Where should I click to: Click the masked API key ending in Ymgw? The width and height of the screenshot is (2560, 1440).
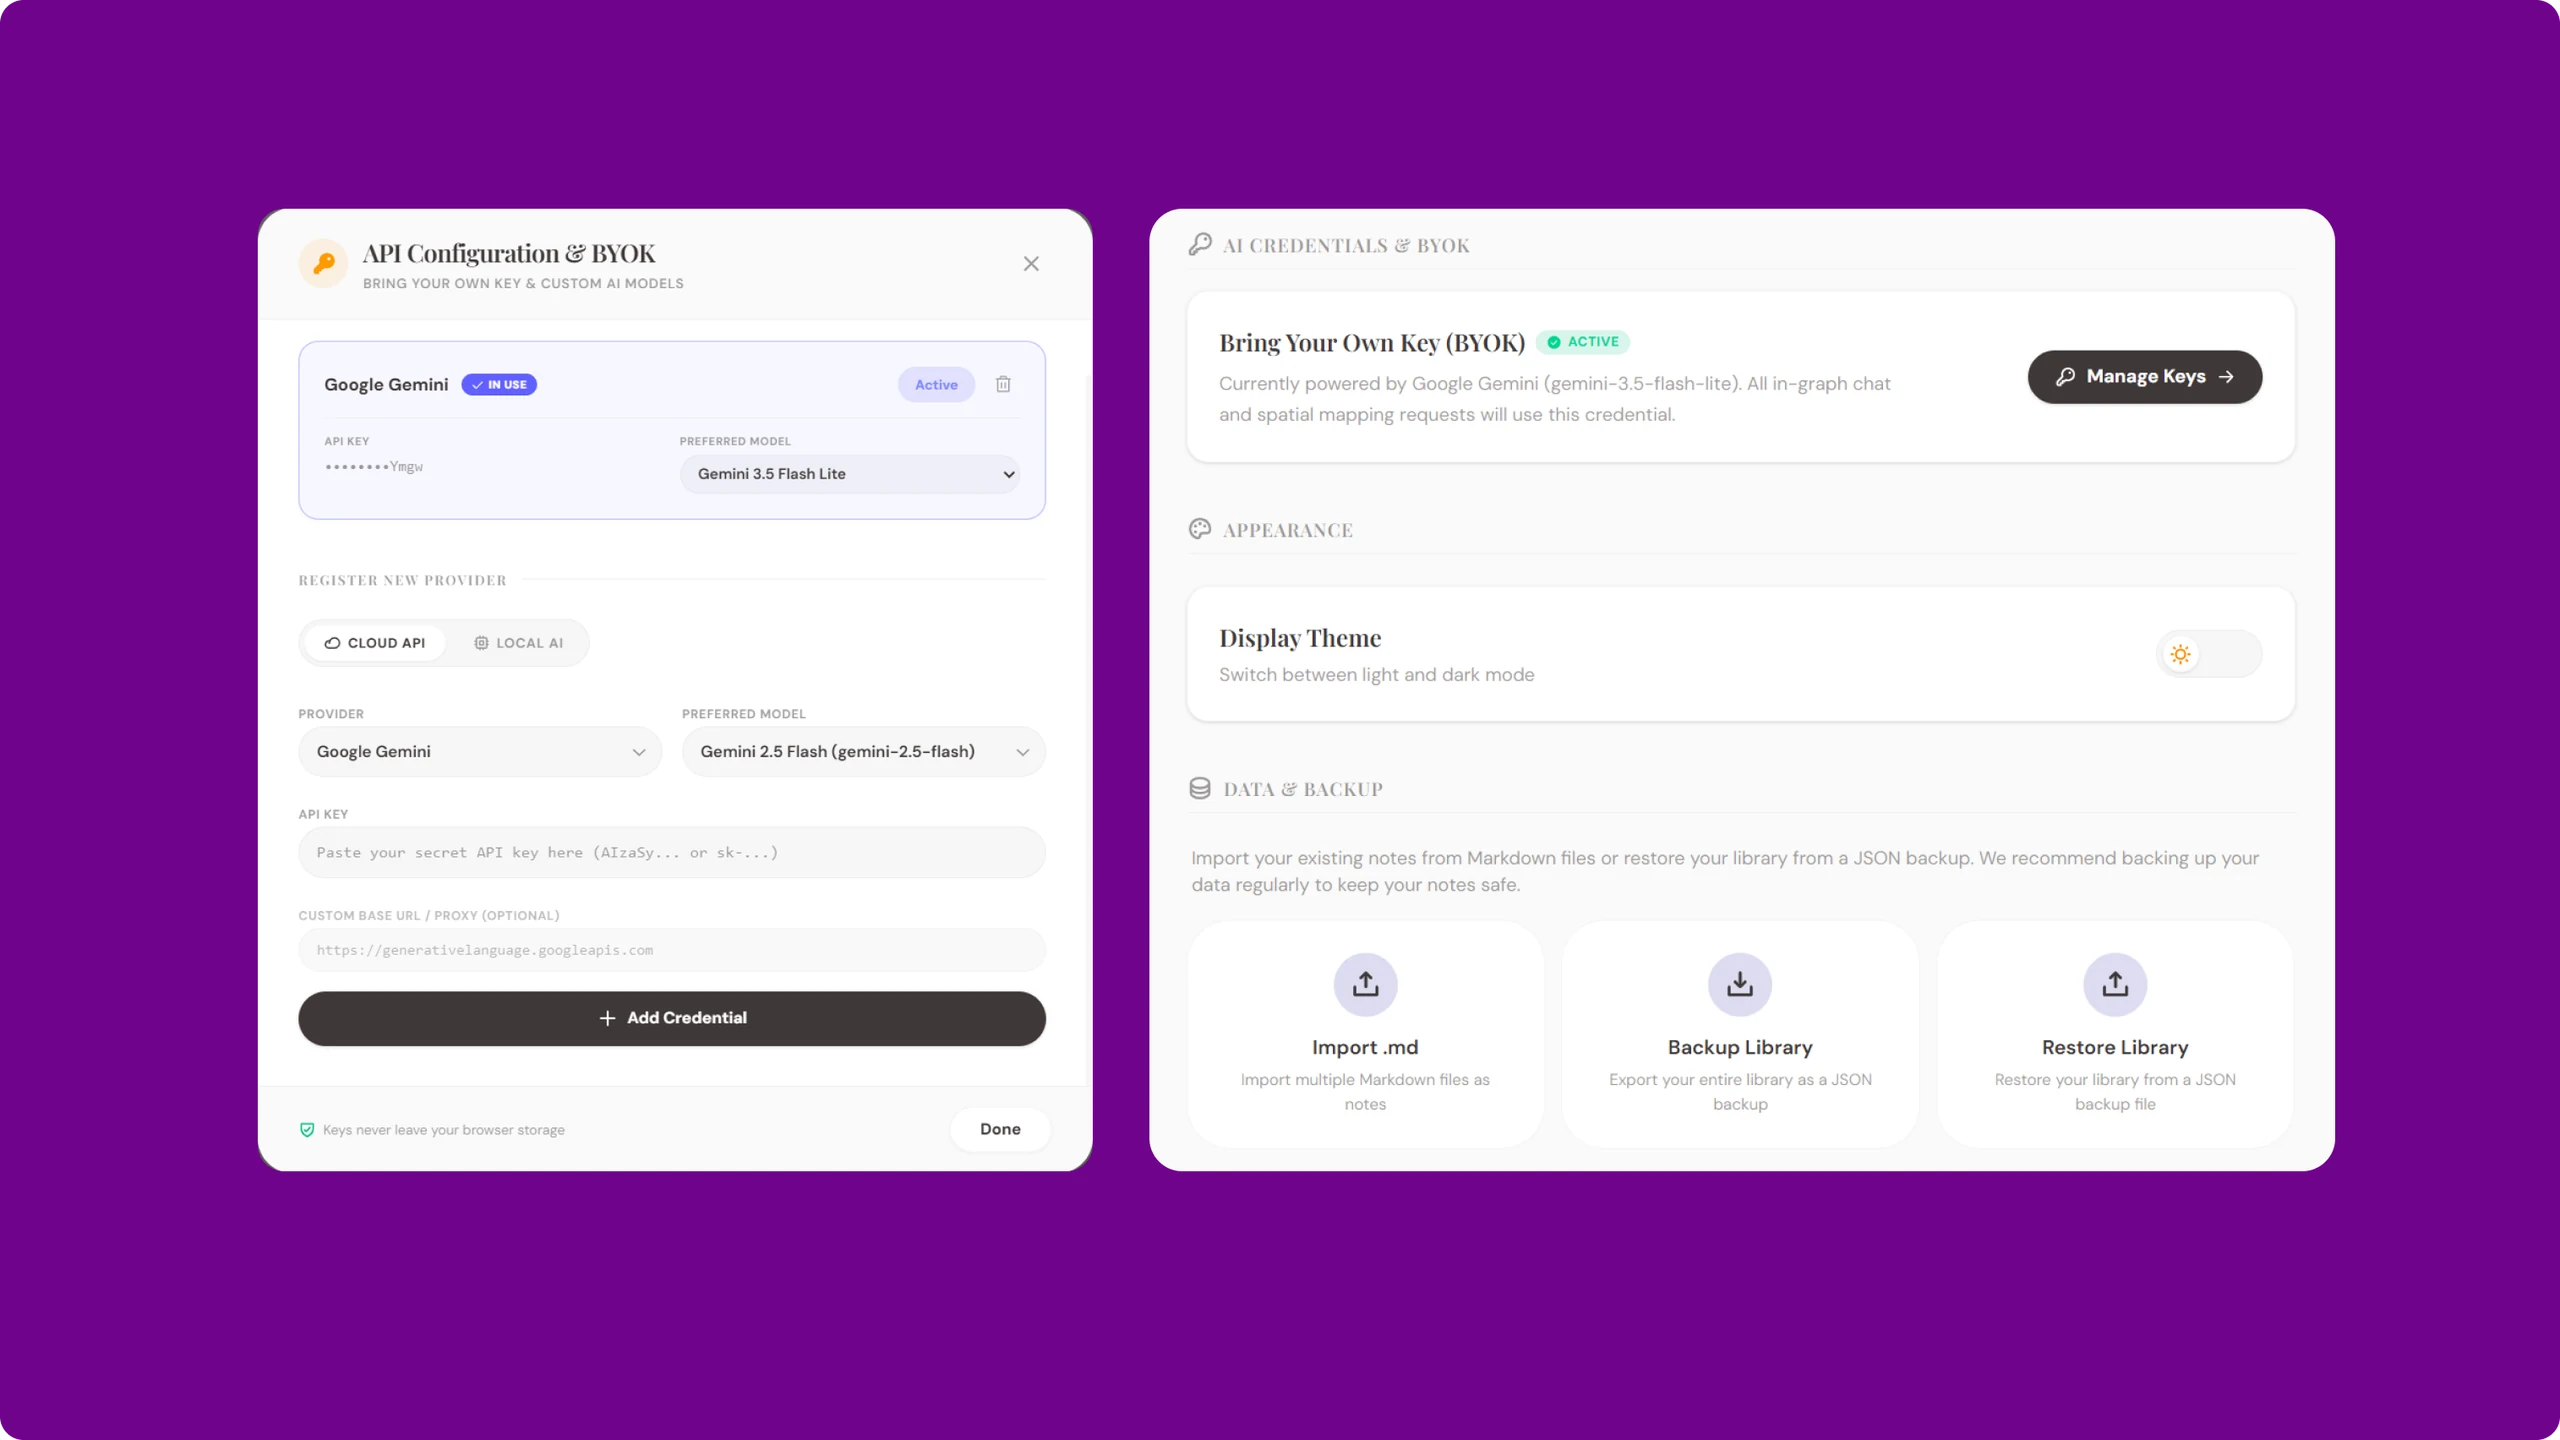pos(374,467)
